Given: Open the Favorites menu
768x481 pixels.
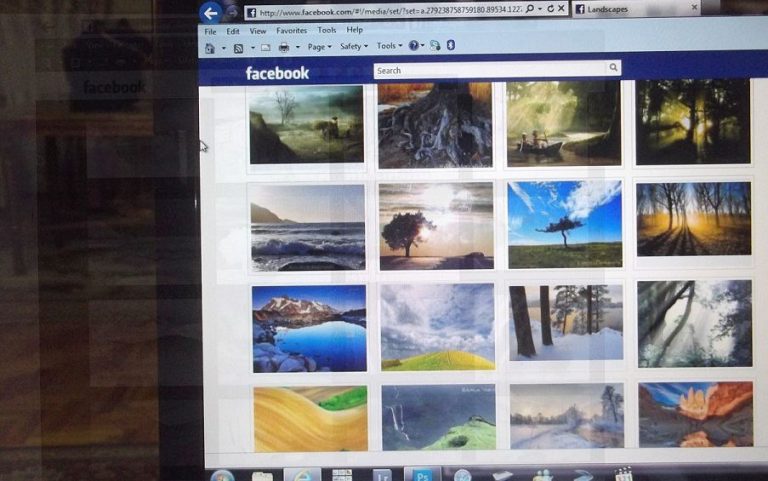Looking at the screenshot, I should [292, 31].
